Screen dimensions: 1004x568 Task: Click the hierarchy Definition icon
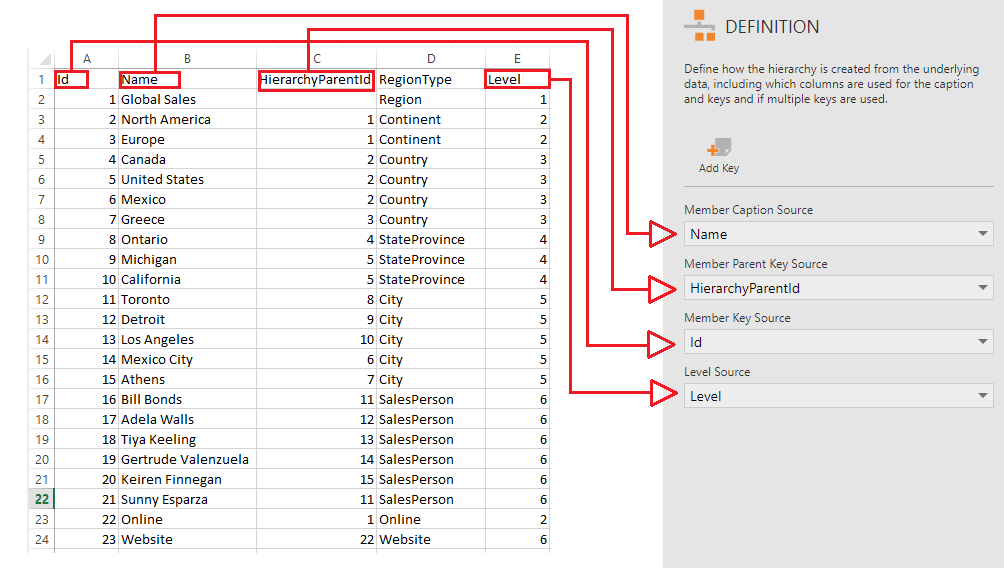tap(699, 26)
